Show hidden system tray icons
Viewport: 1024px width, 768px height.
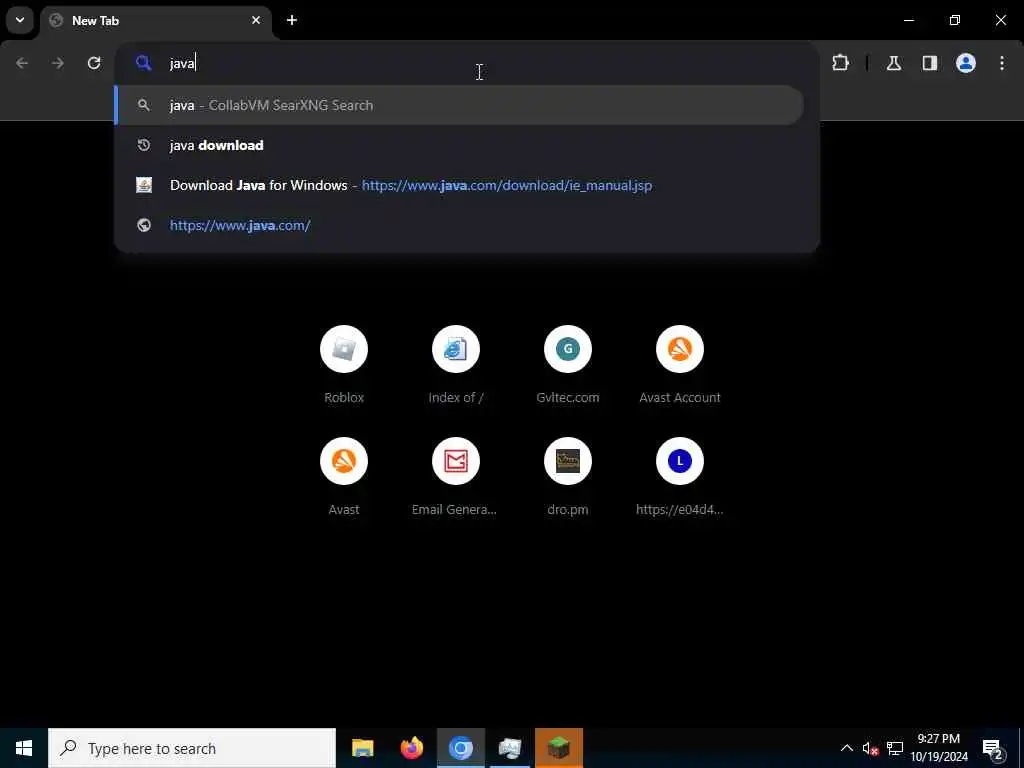pyautogui.click(x=846, y=748)
